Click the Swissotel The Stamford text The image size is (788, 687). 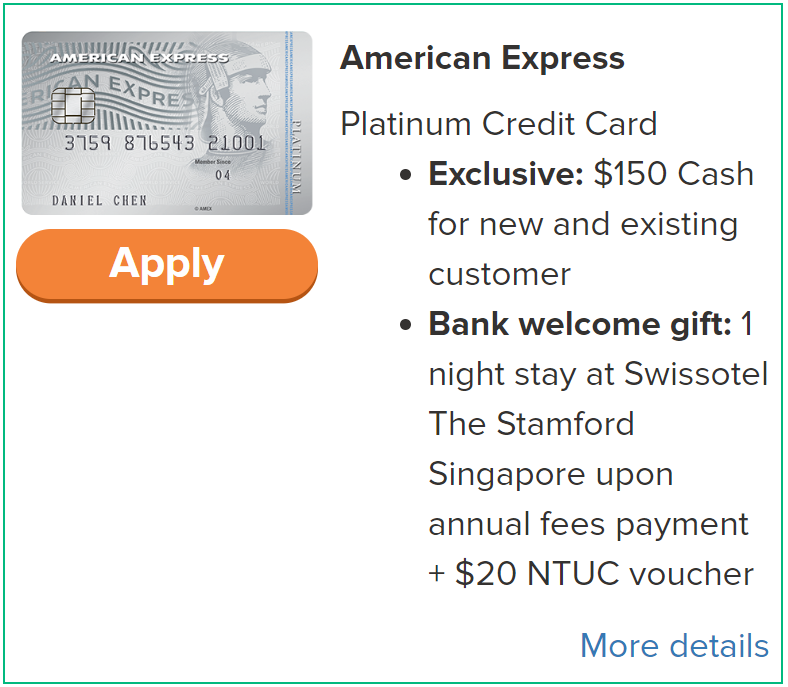coord(598,399)
